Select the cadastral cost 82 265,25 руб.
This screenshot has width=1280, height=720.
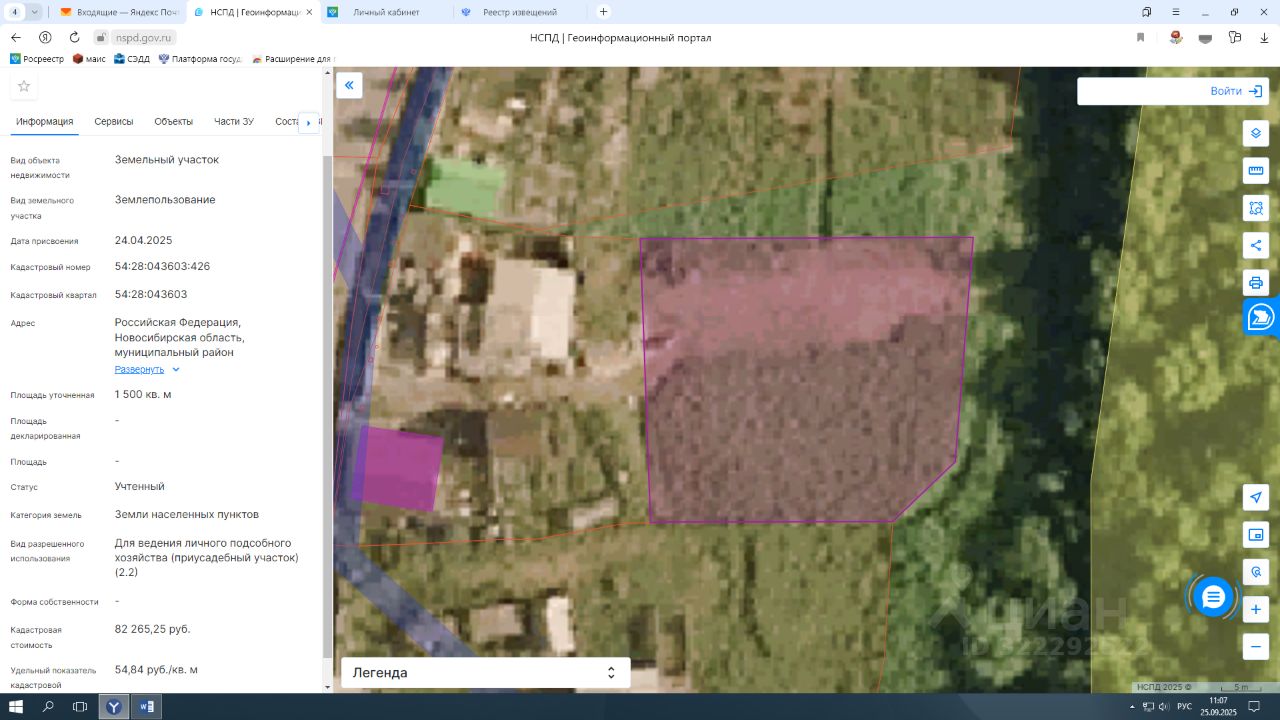(153, 629)
